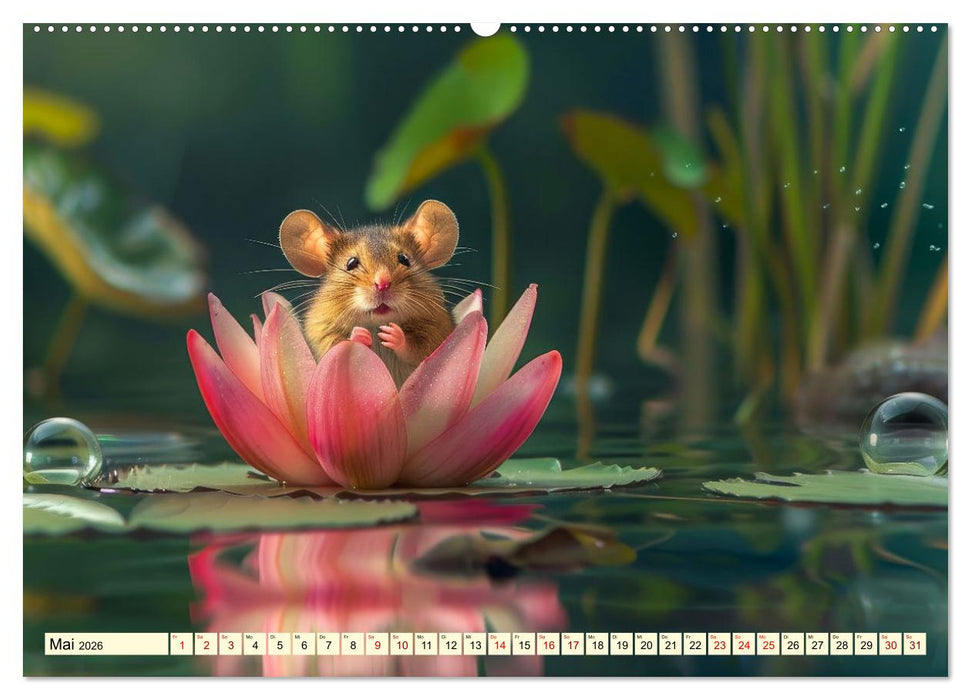
Task: Select day 25 in the calendar strip
Action: (767, 644)
